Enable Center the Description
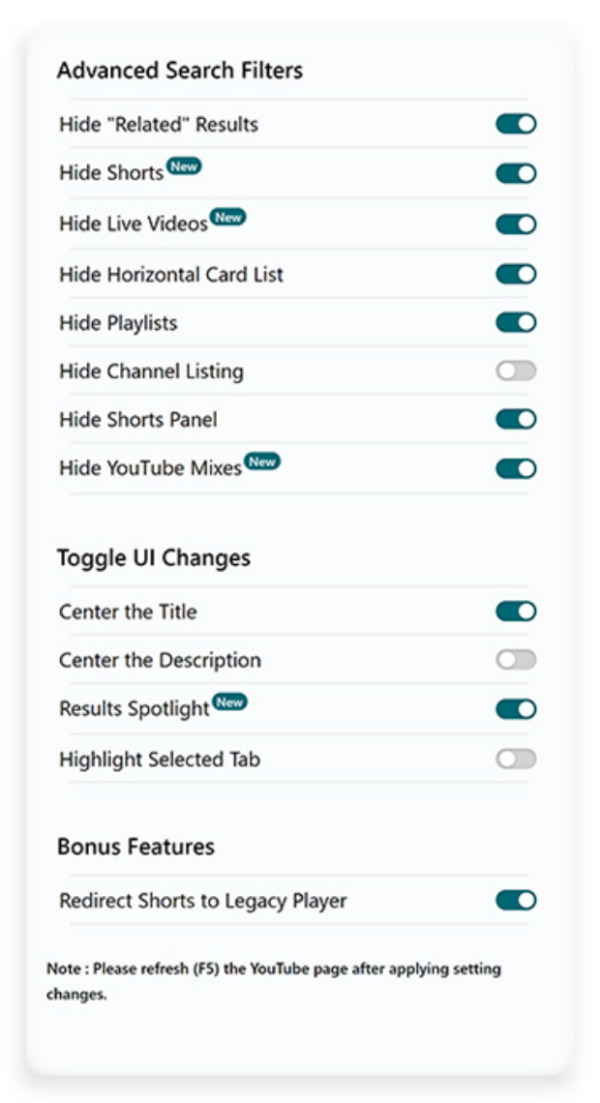Image resolution: width=600 pixels, height=1103 pixels. click(514, 660)
